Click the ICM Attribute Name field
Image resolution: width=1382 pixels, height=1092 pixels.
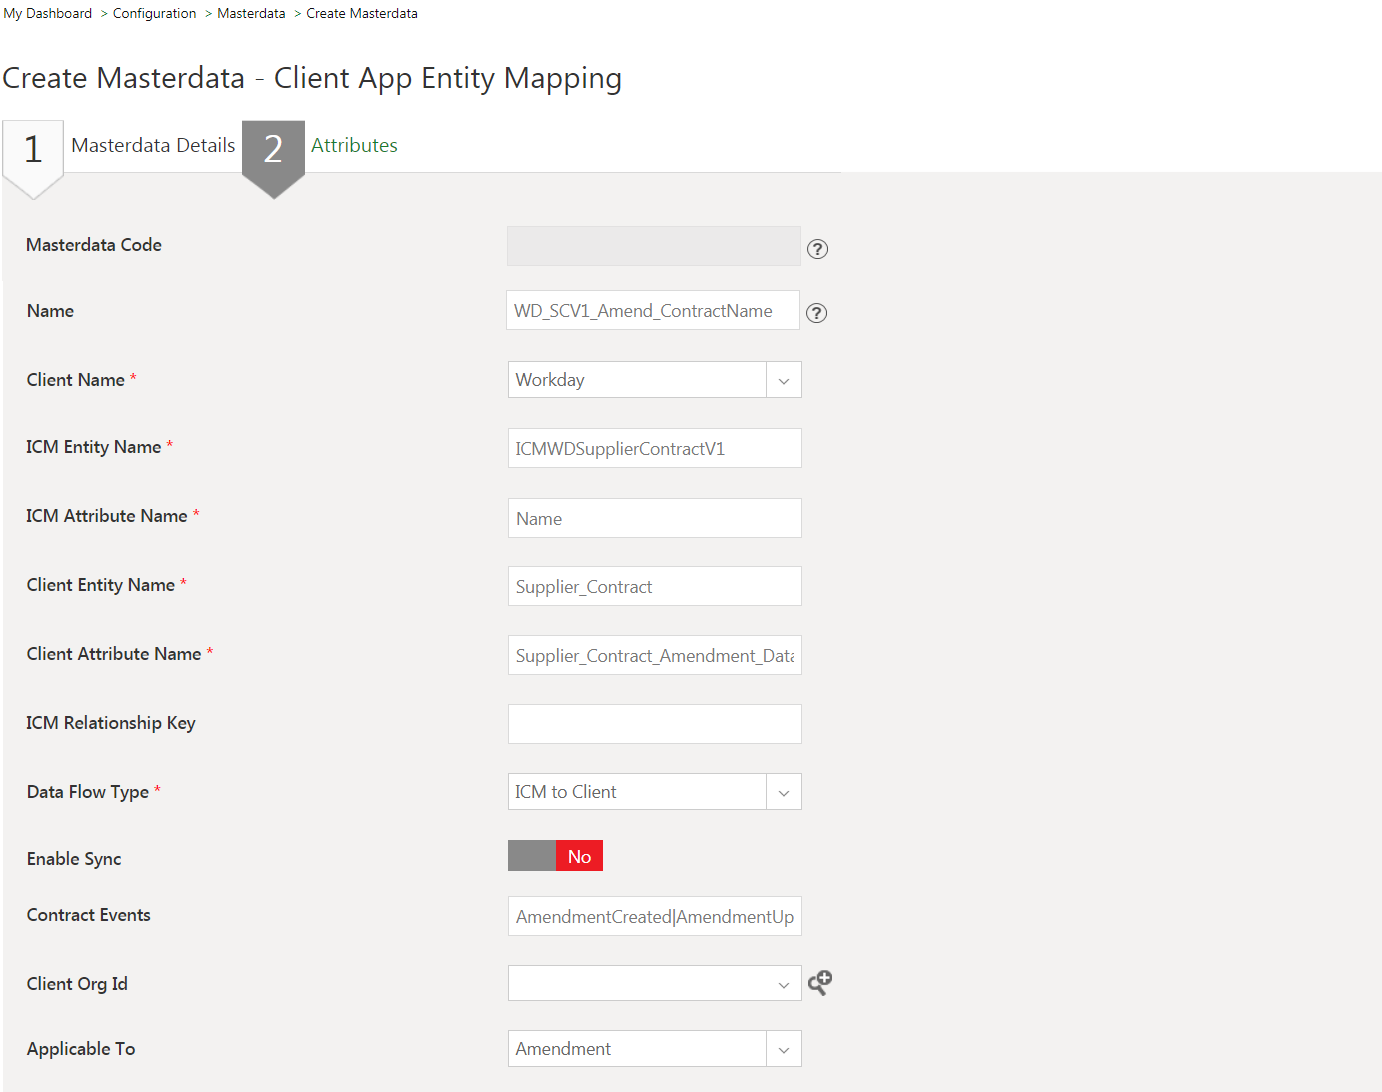tap(654, 518)
